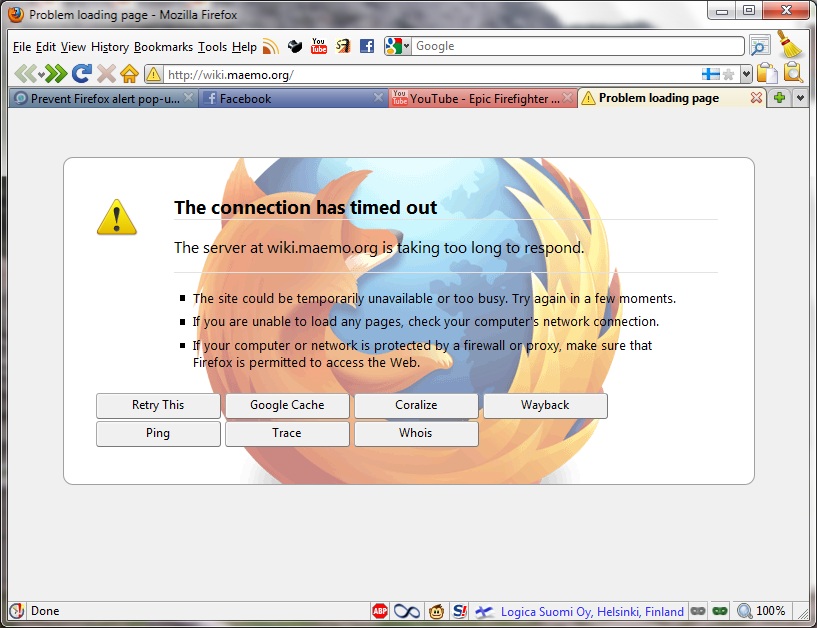Open the back history dropdown arrow
817x628 pixels.
pyautogui.click(x=41, y=75)
